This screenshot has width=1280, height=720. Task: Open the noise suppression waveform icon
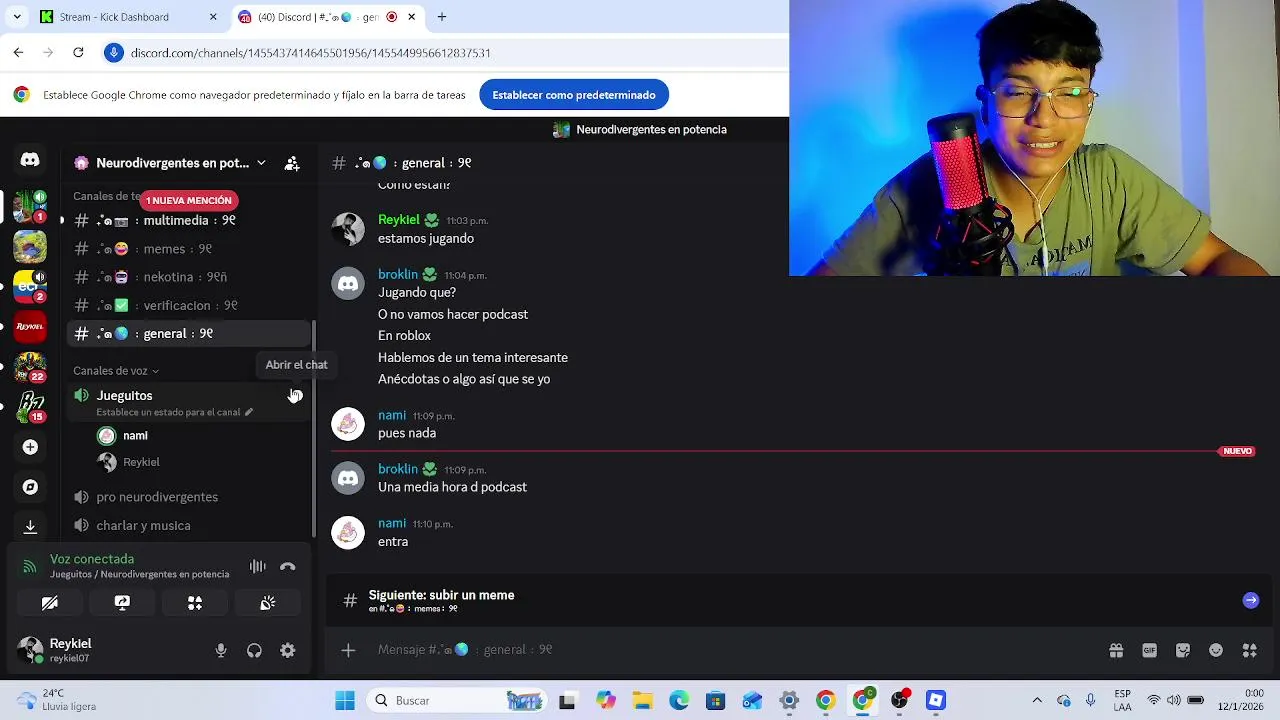coord(258,567)
